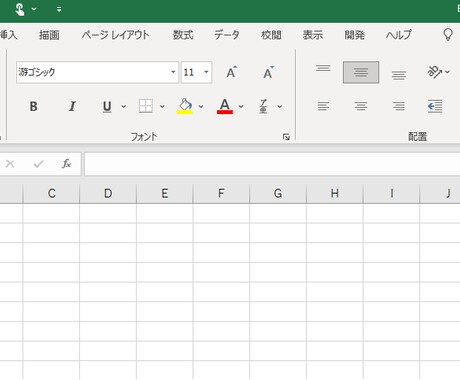
Task: Align text left
Action: [323, 106]
